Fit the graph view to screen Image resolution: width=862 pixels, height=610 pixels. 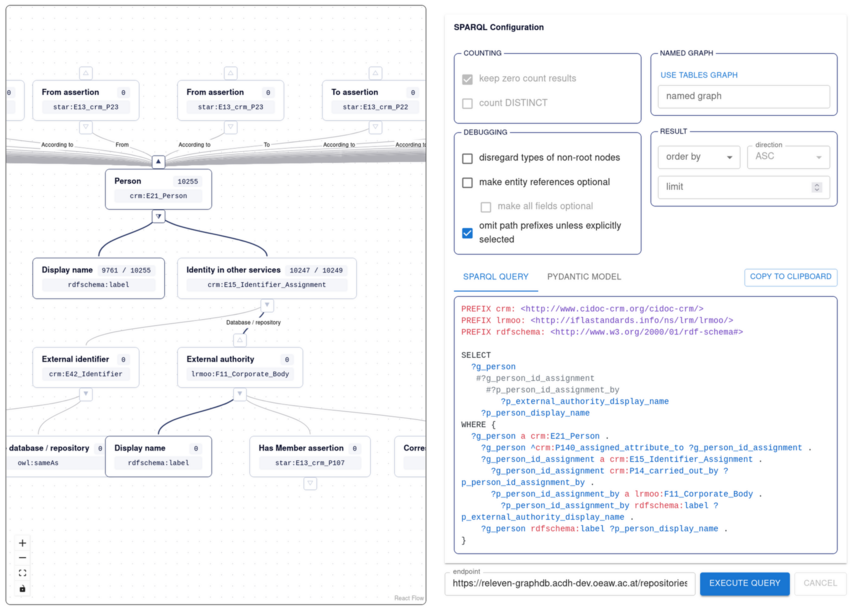[23, 573]
